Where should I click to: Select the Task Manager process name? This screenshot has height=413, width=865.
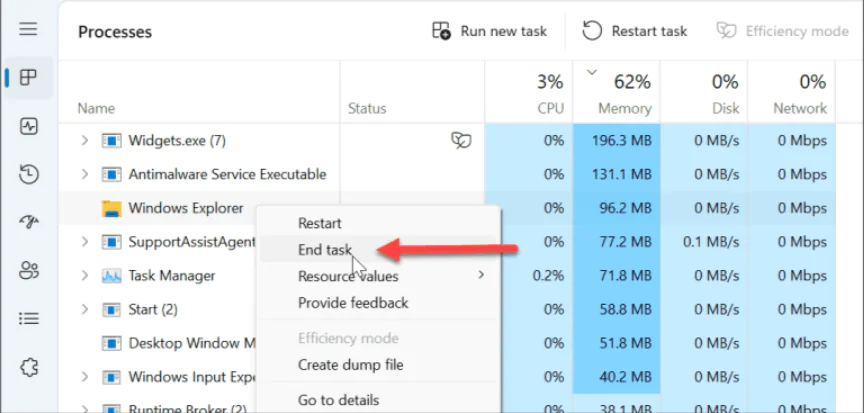[172, 276]
